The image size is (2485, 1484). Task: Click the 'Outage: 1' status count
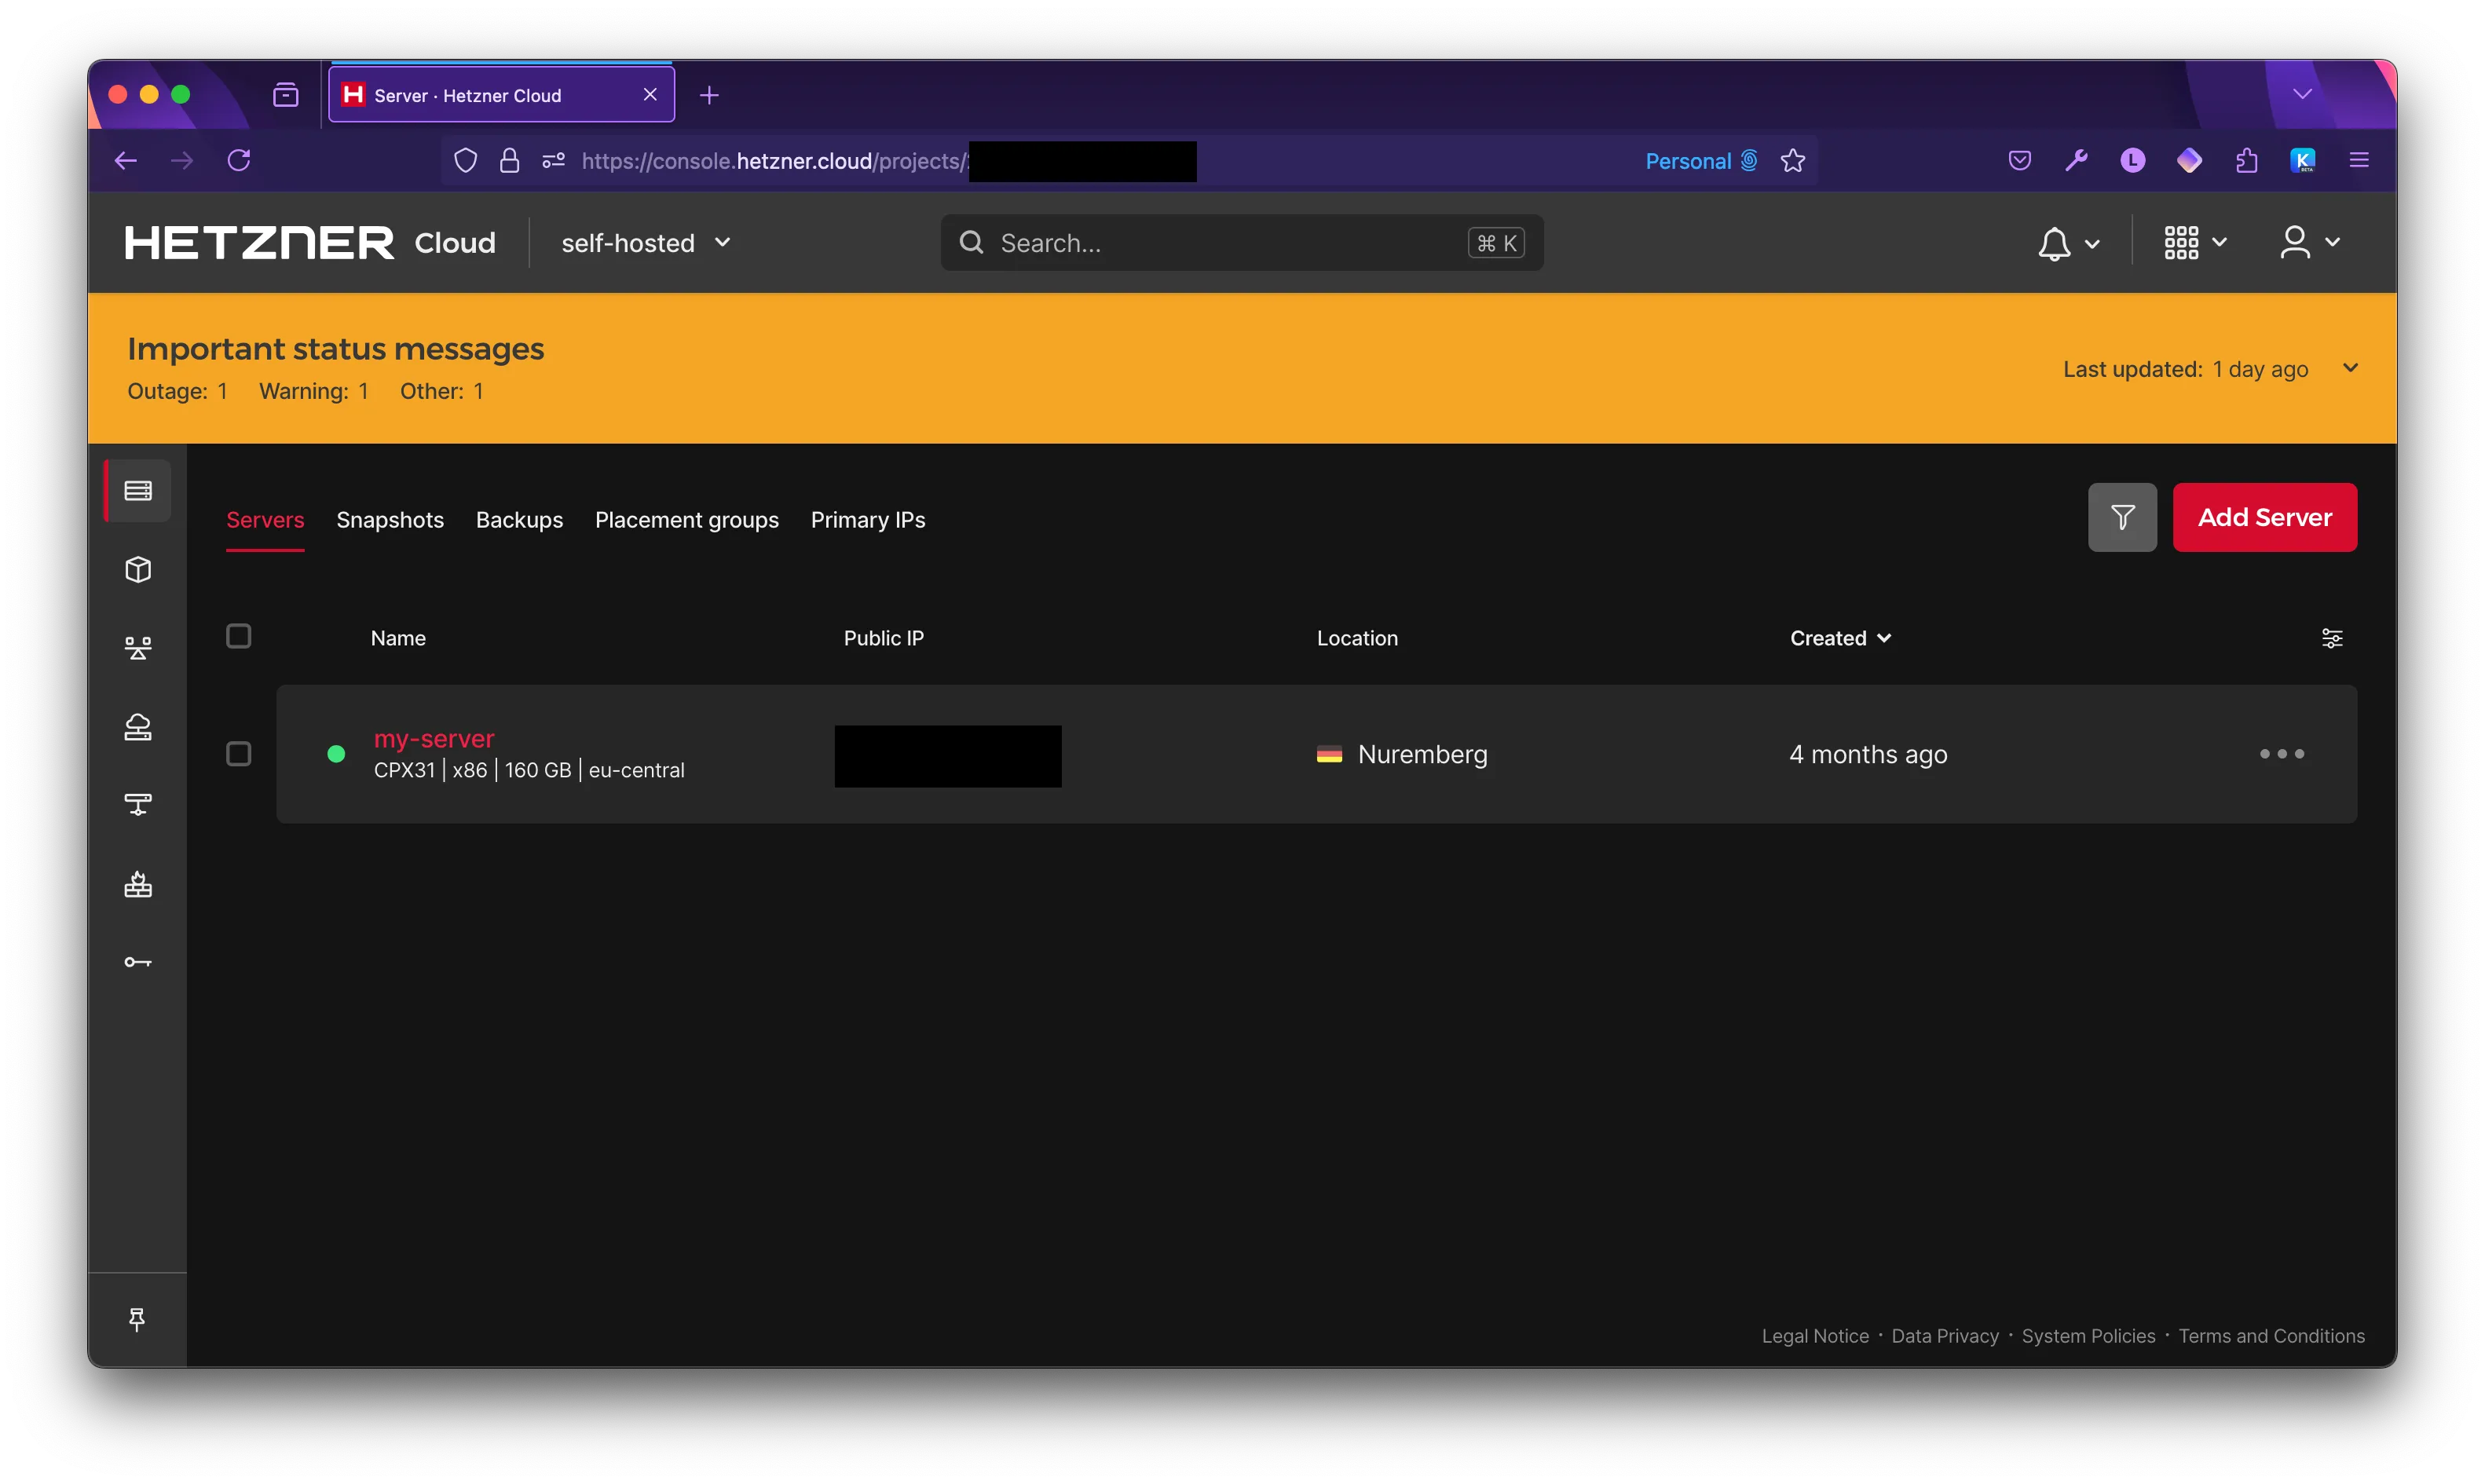[177, 391]
